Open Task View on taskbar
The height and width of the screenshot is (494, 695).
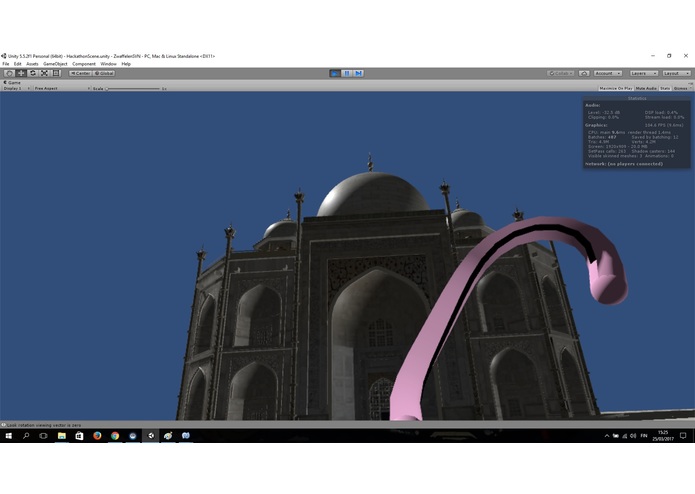coord(43,436)
